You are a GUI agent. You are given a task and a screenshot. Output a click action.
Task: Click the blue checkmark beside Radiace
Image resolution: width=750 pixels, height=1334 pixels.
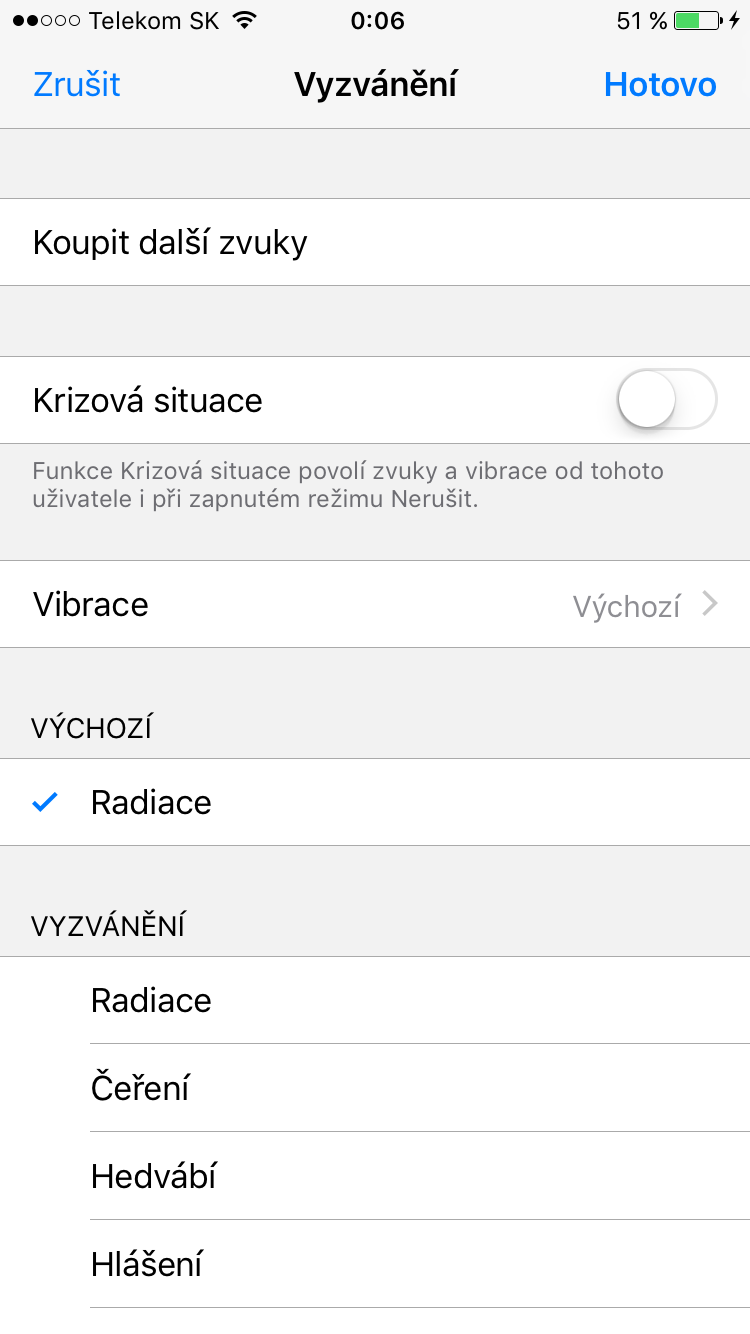tap(45, 802)
